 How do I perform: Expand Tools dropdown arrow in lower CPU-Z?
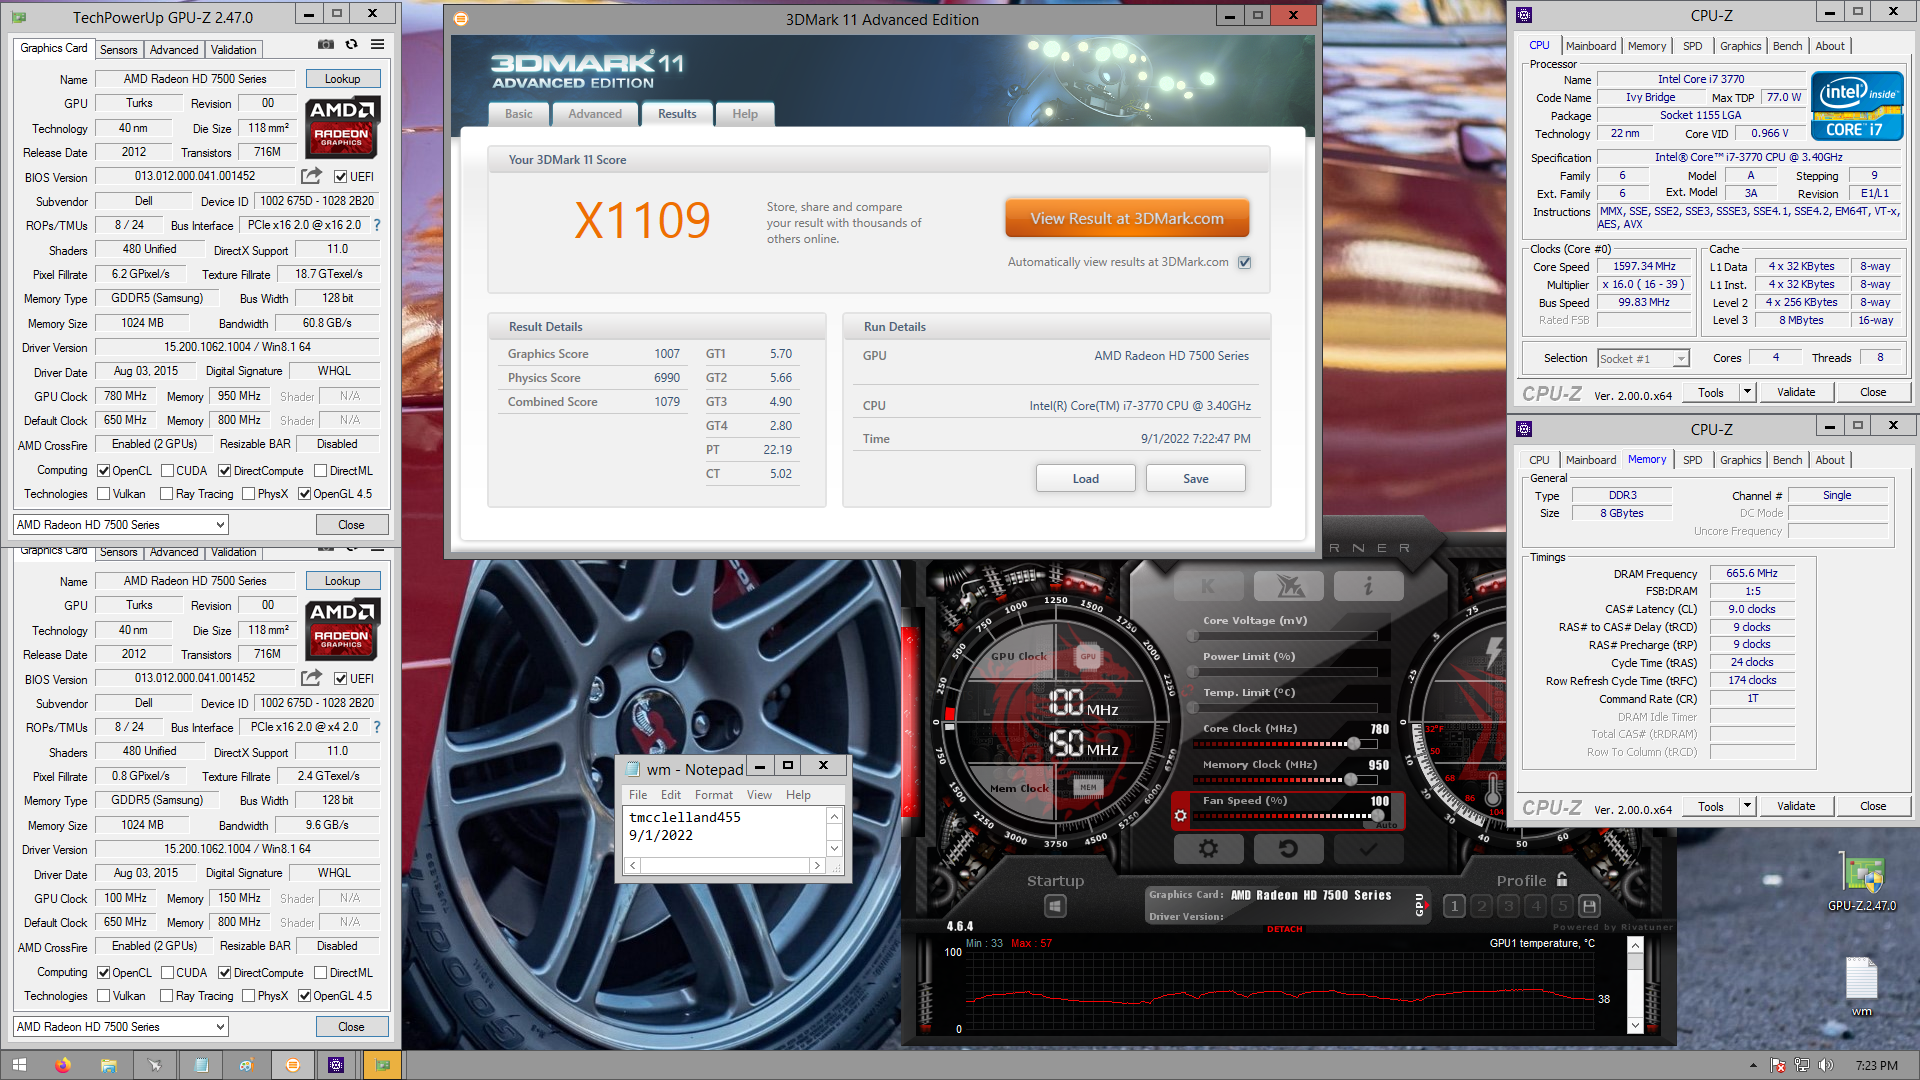[1747, 806]
